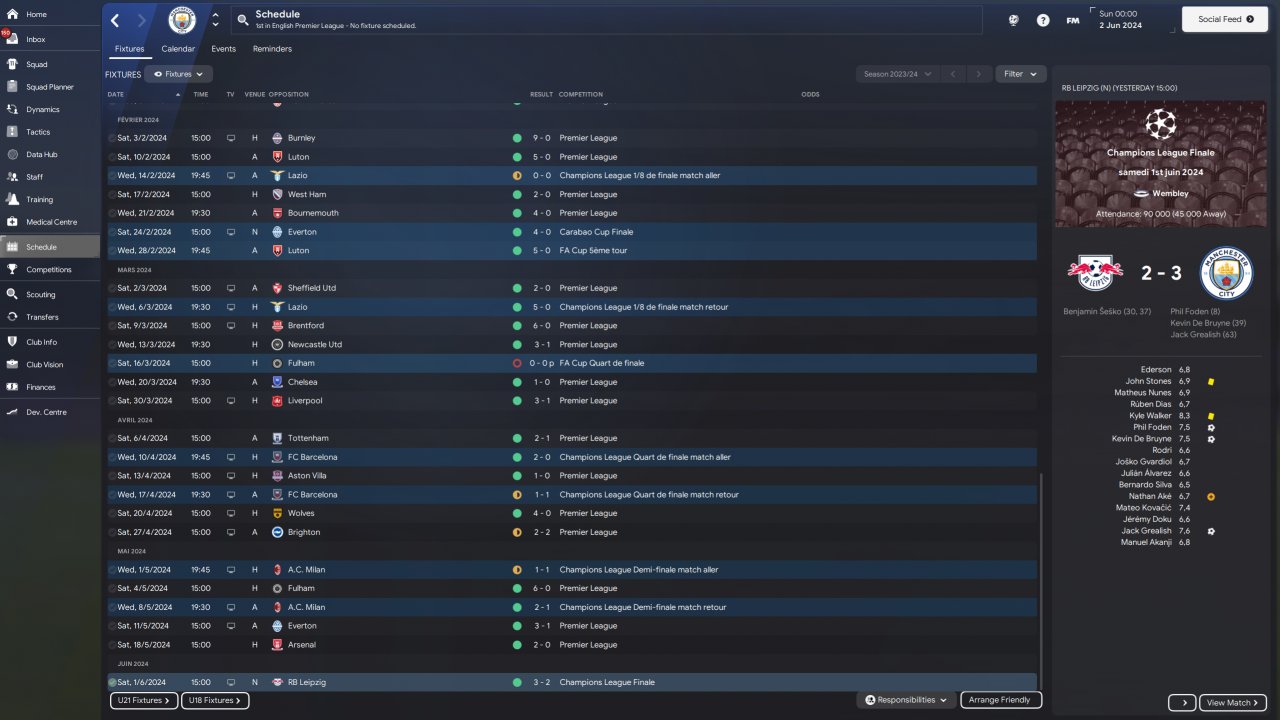The width and height of the screenshot is (1280, 720).
Task: Go back with left arrow
Action: 115,20
